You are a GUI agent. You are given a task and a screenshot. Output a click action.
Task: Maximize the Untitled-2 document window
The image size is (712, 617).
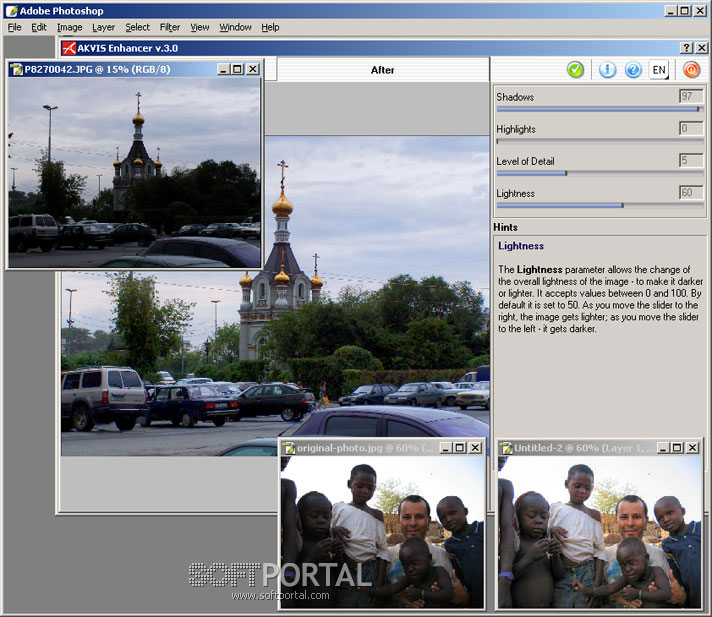click(677, 448)
